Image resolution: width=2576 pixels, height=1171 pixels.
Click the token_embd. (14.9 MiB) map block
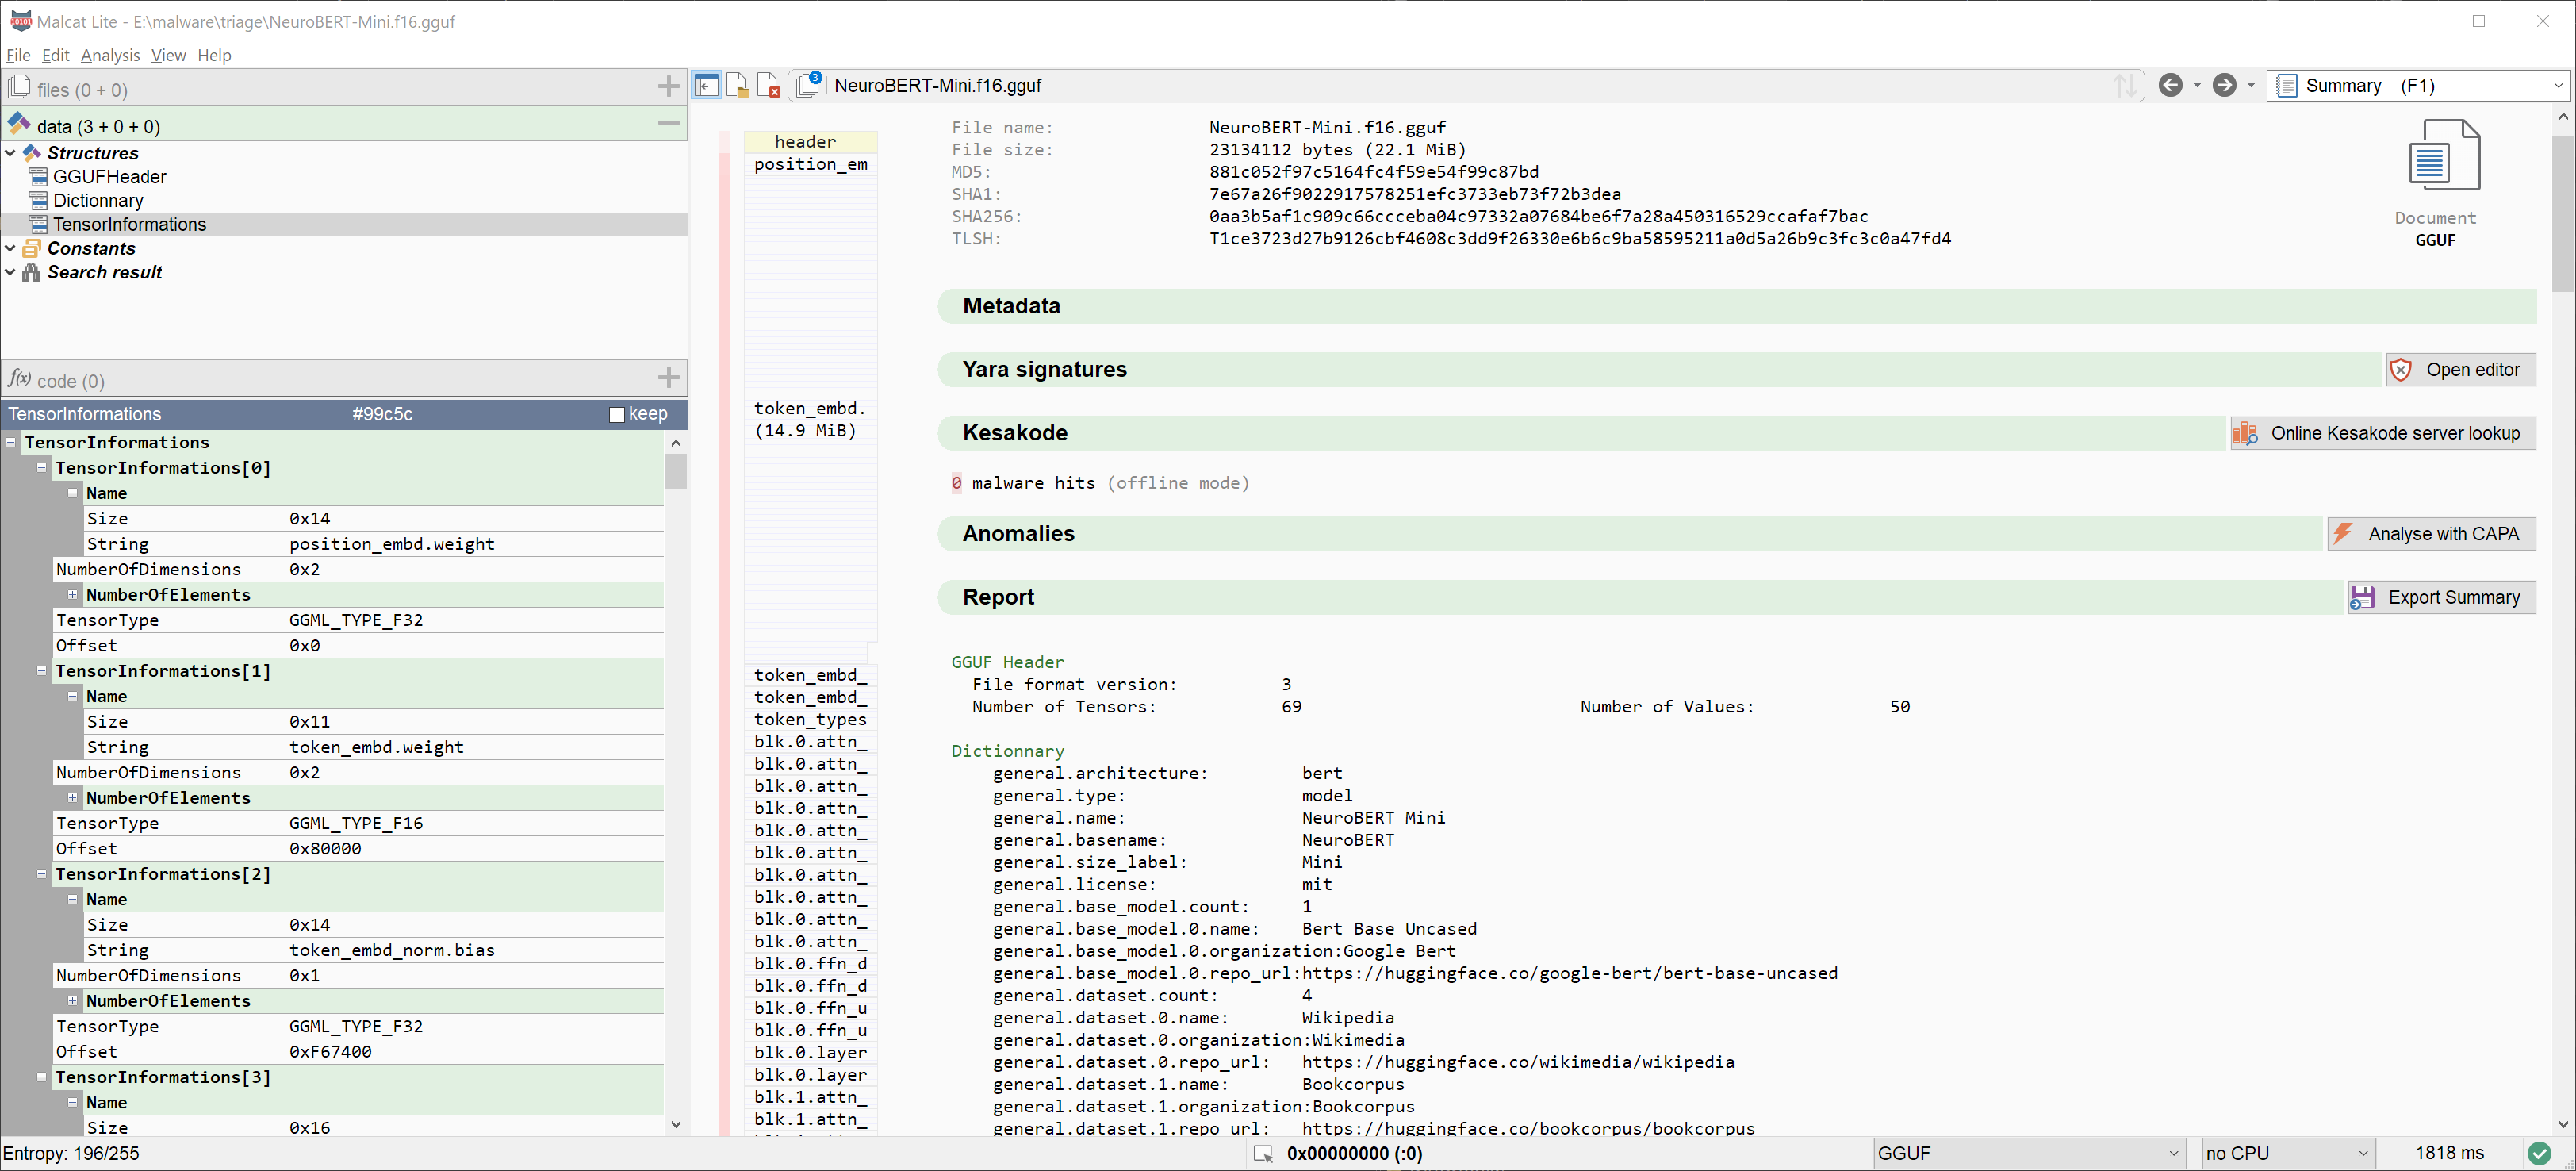coord(810,420)
